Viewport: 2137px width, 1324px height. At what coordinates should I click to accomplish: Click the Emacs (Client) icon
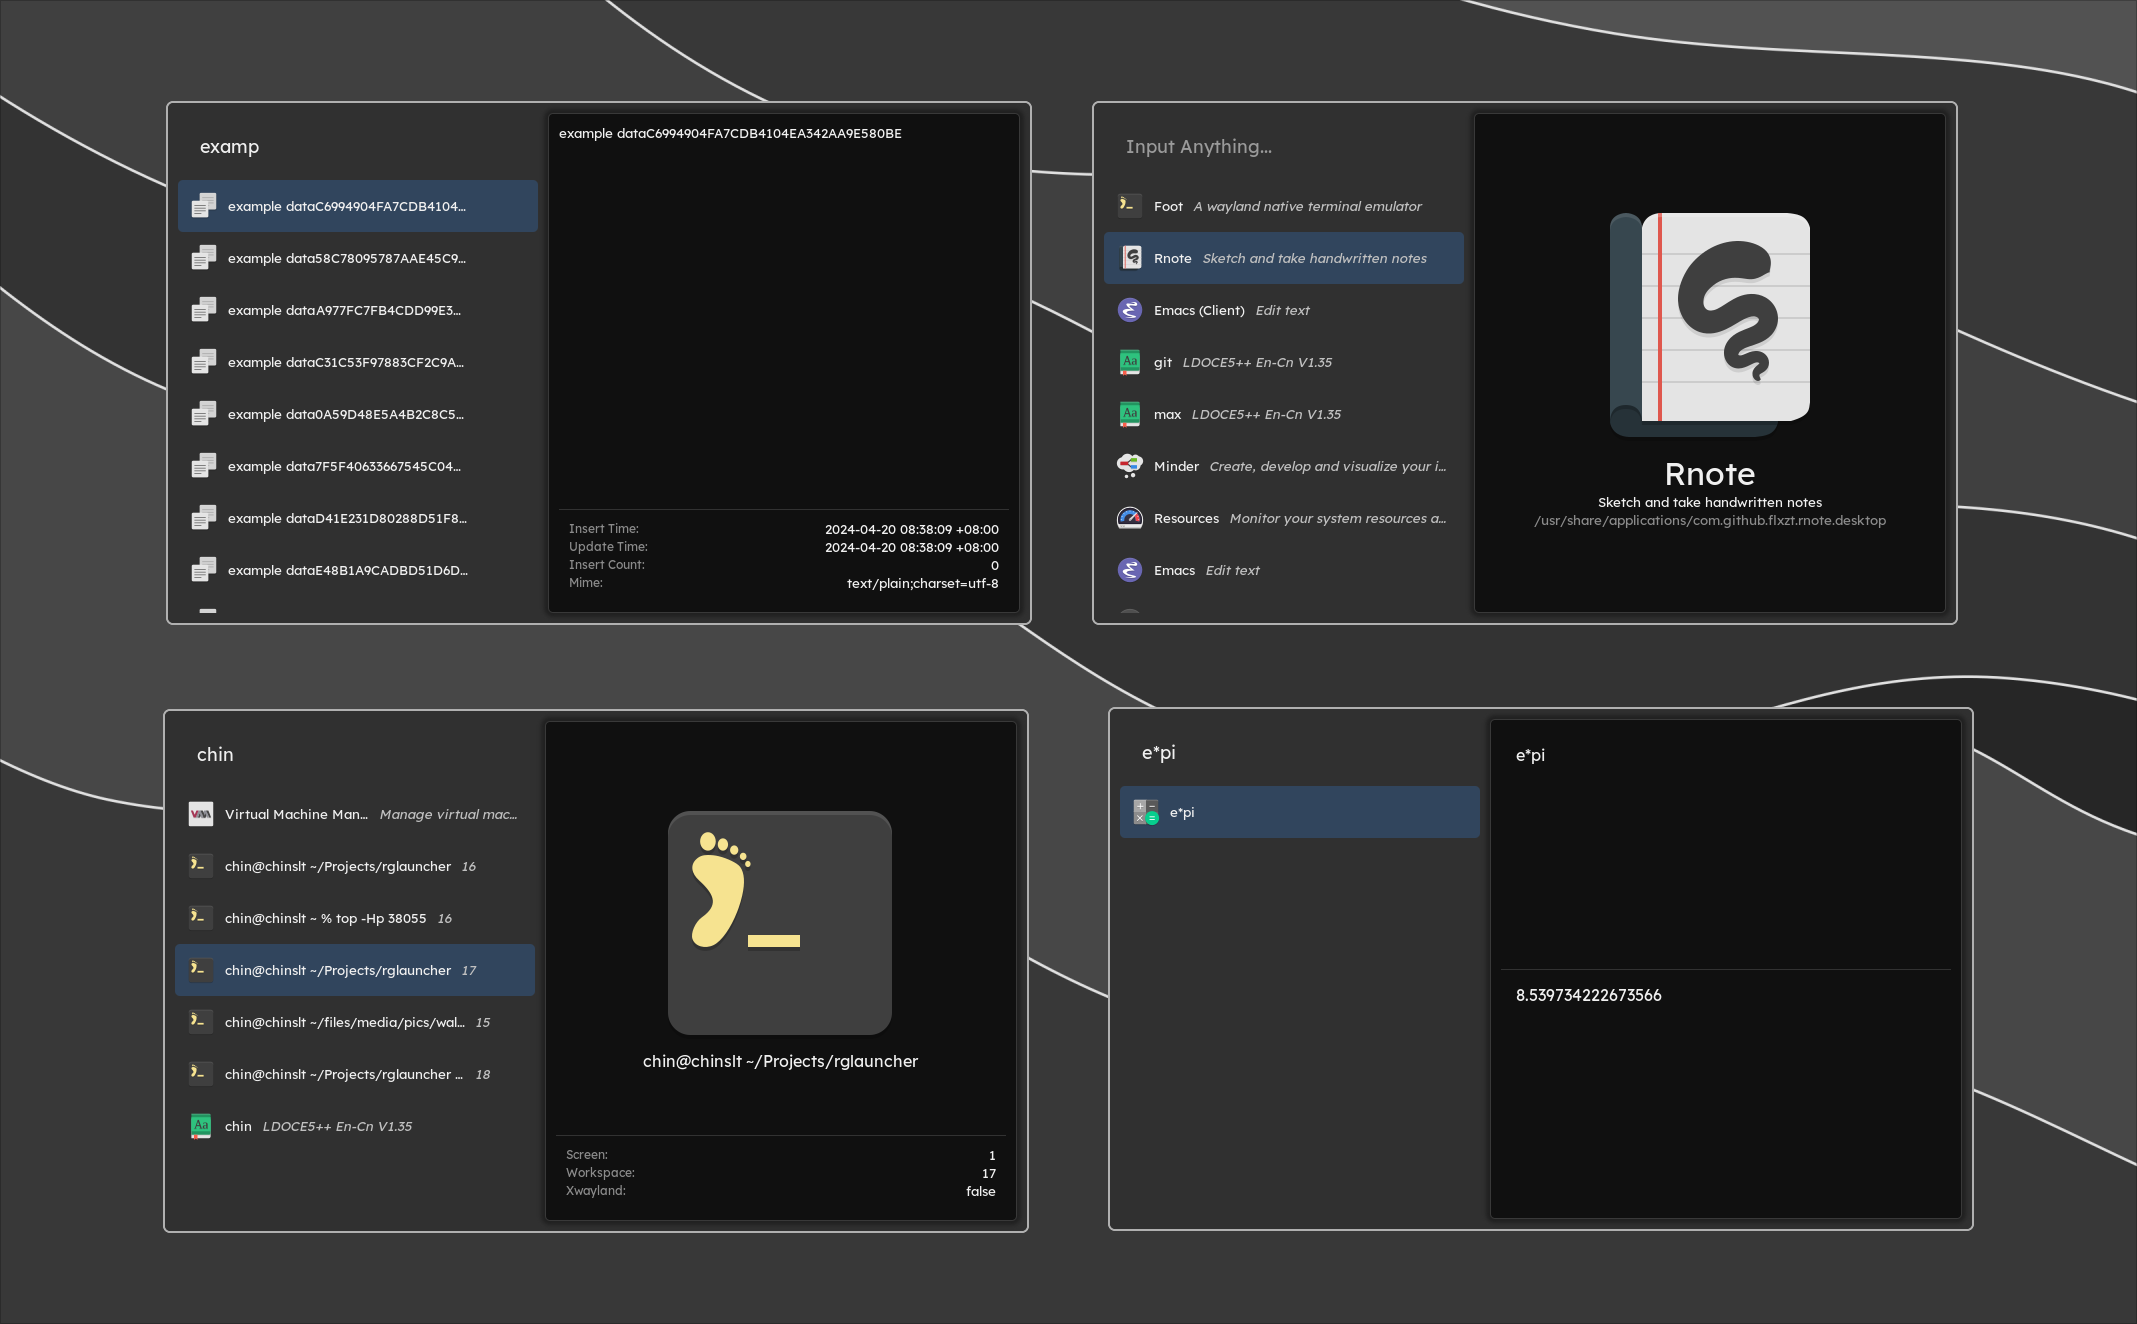tap(1130, 310)
